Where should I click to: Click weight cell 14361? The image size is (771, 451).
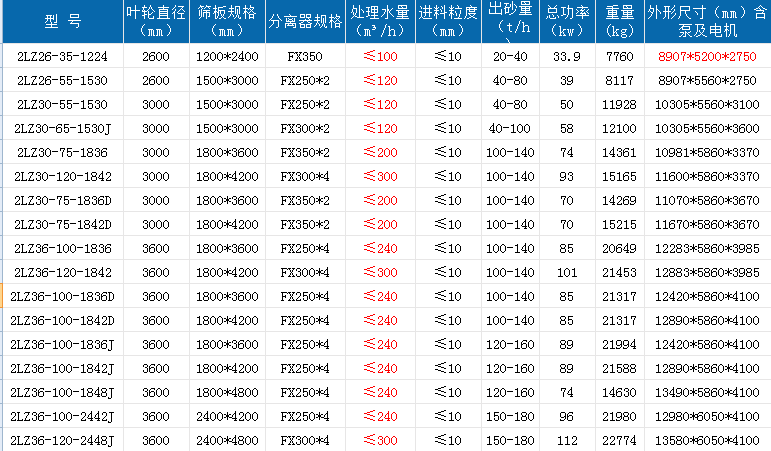pyautogui.click(x=620, y=152)
